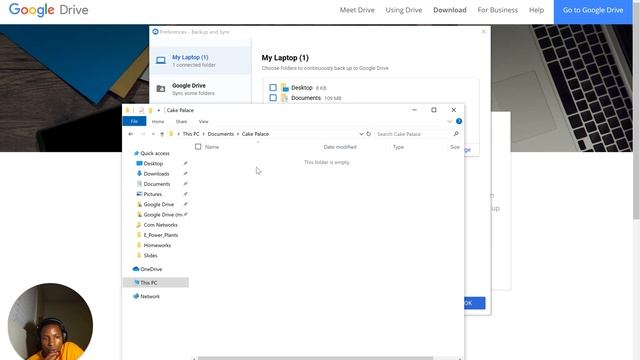Click the Google Drive logo

[49, 10]
